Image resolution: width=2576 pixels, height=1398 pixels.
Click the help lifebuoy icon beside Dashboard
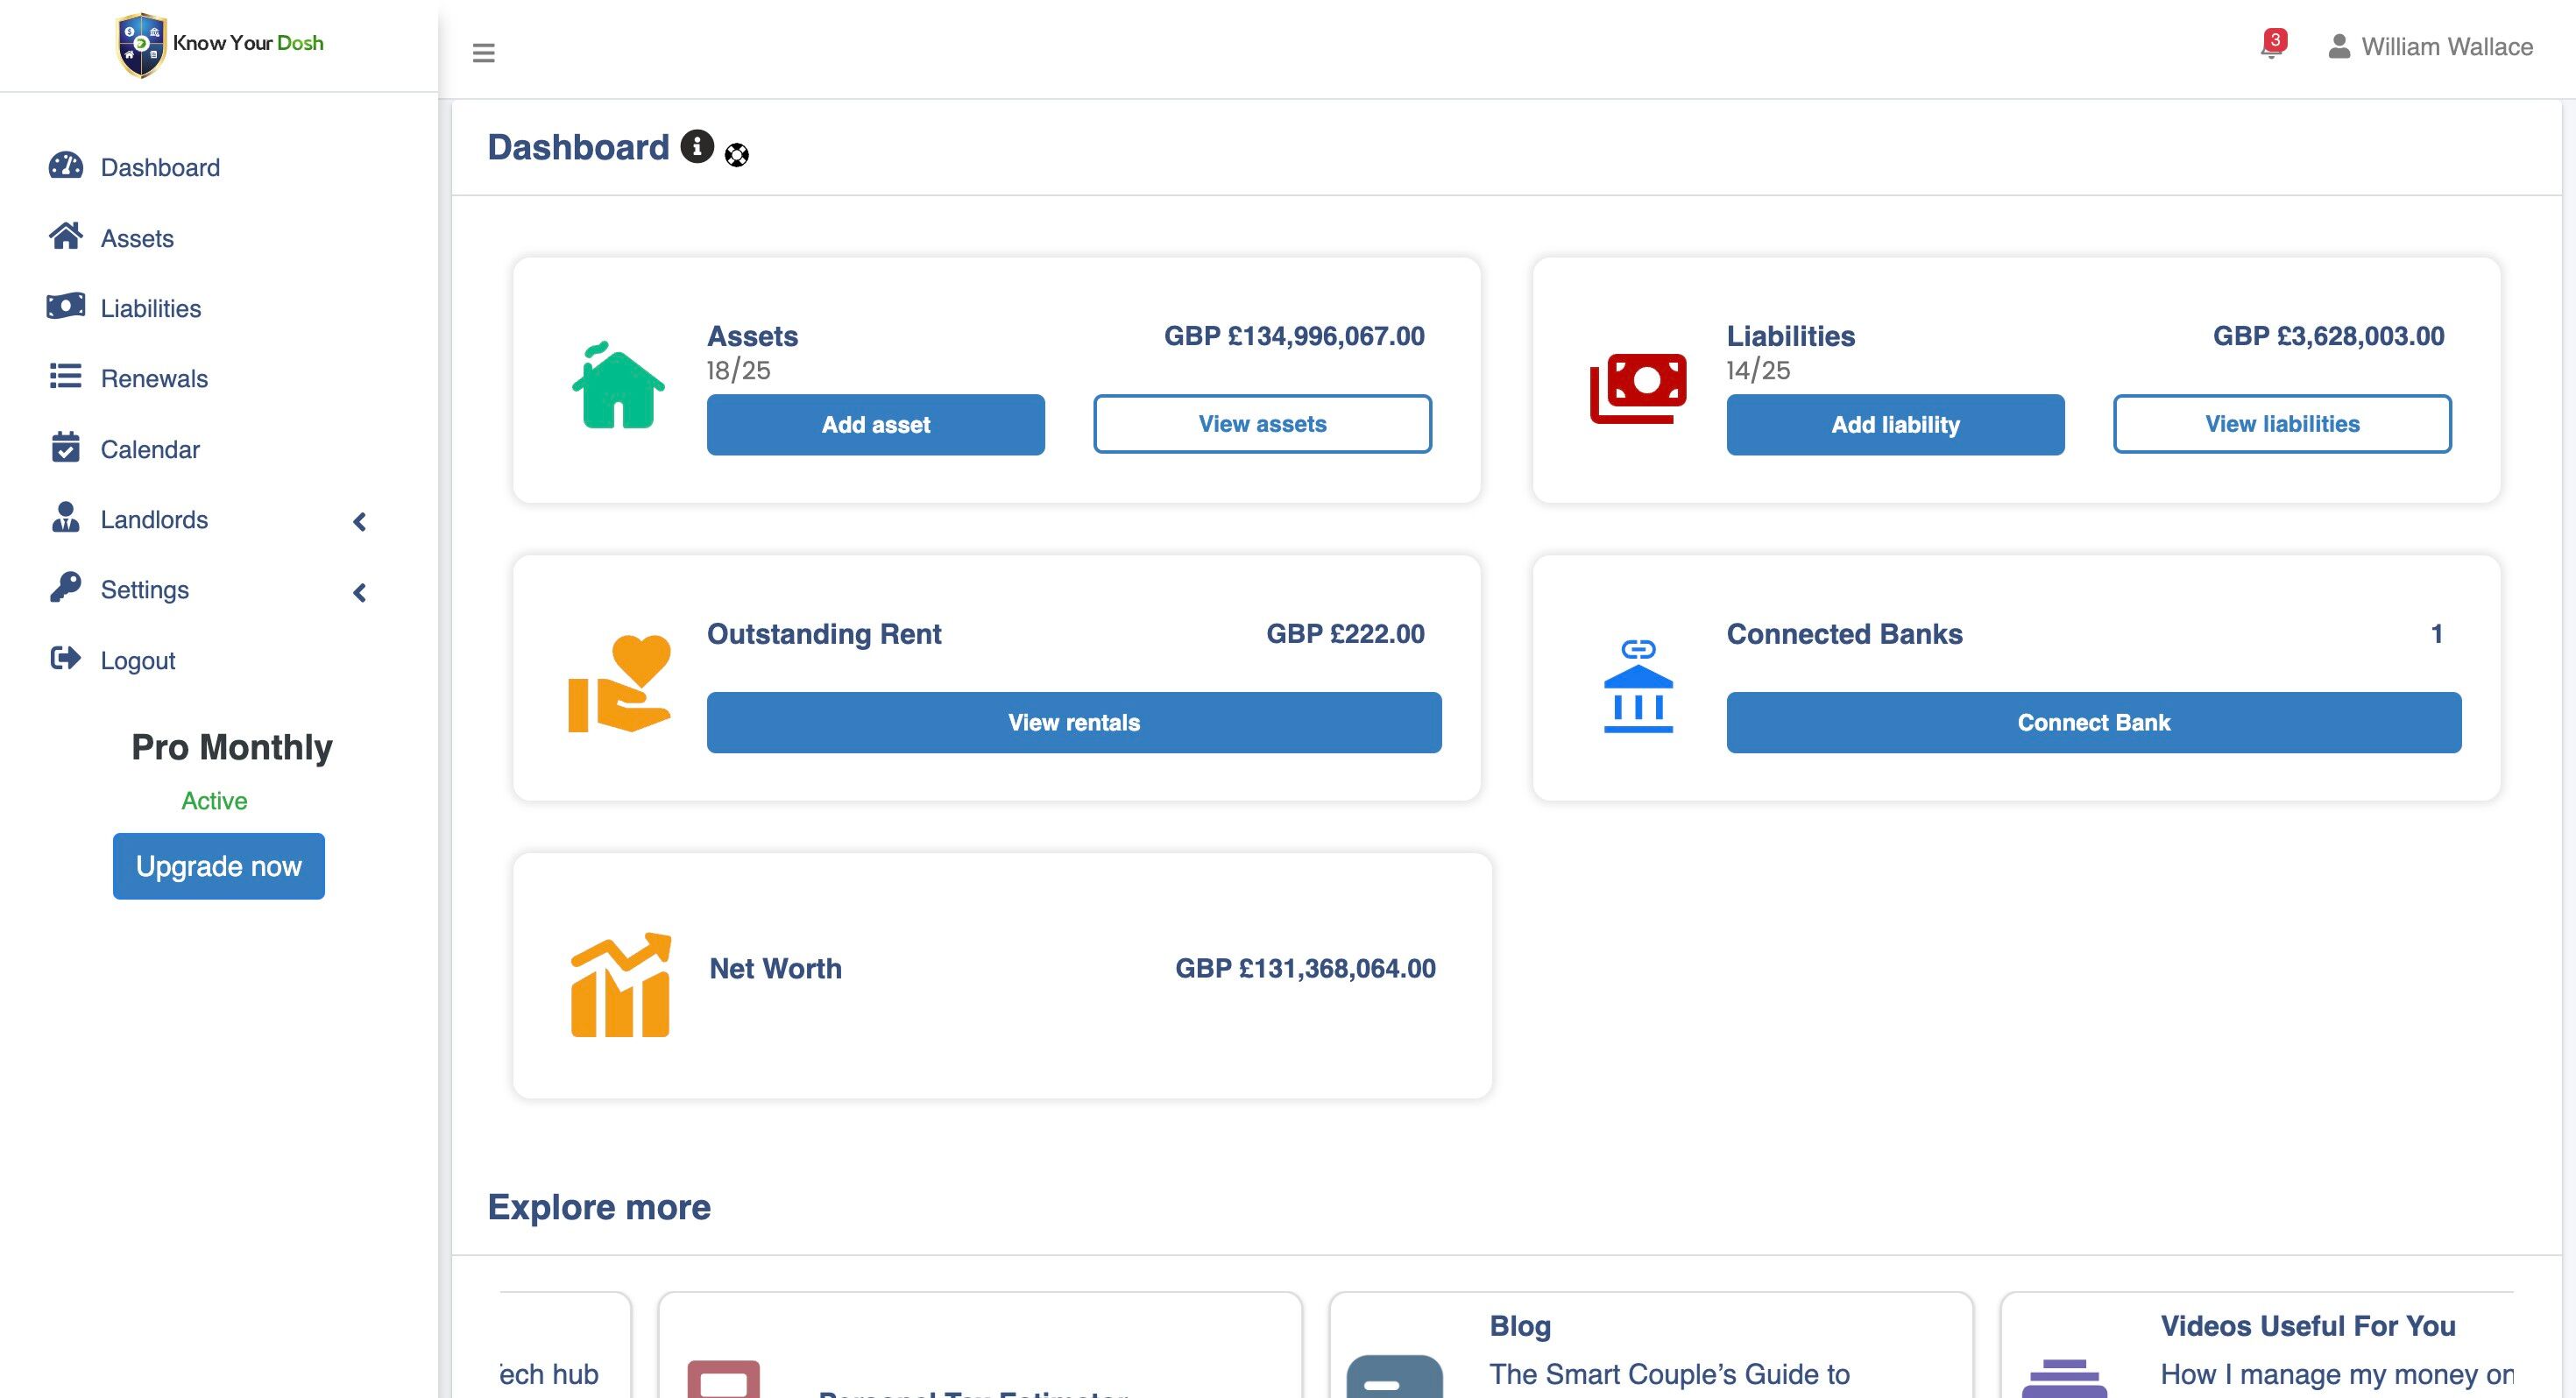point(737,155)
